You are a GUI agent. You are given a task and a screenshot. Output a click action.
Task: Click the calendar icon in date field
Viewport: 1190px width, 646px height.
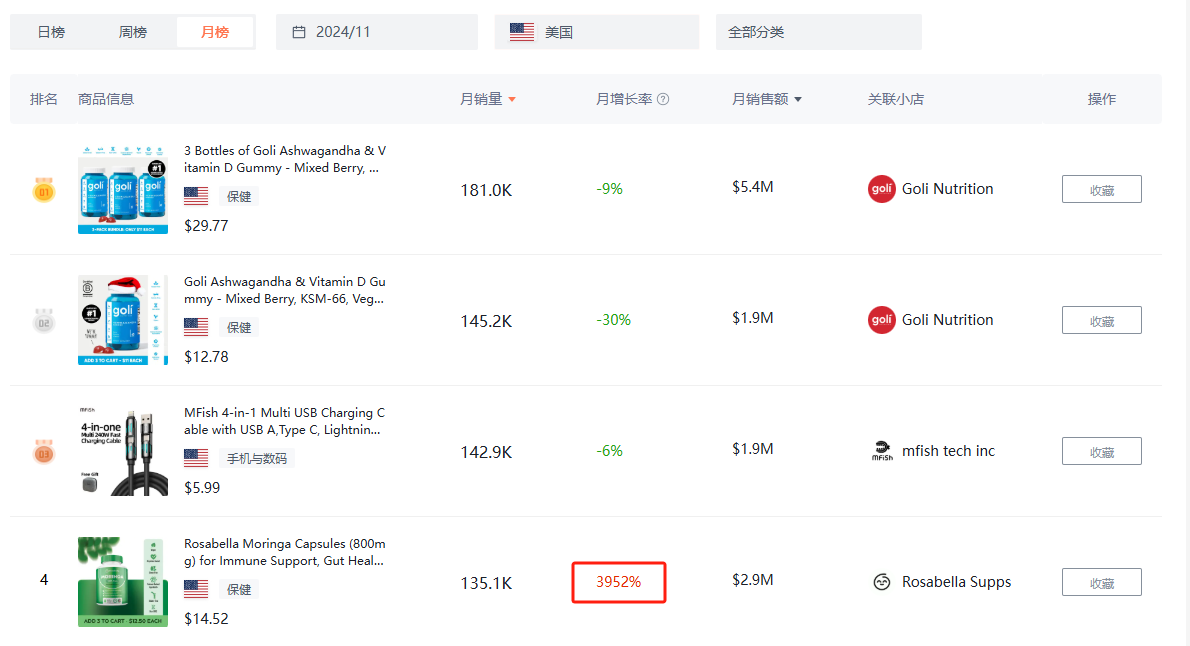[x=298, y=32]
